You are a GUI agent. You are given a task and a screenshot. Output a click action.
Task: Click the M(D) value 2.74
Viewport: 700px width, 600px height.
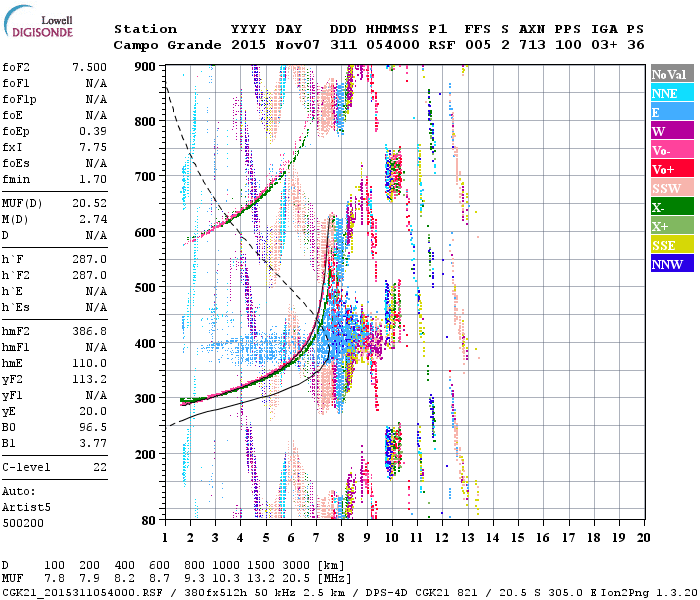(93, 219)
